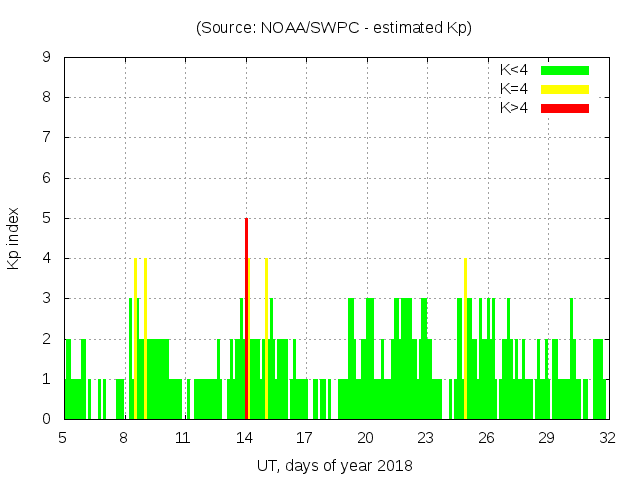The width and height of the screenshot is (640, 480).
Task: Click x-axis tick label 32
Action: [x=607, y=438]
